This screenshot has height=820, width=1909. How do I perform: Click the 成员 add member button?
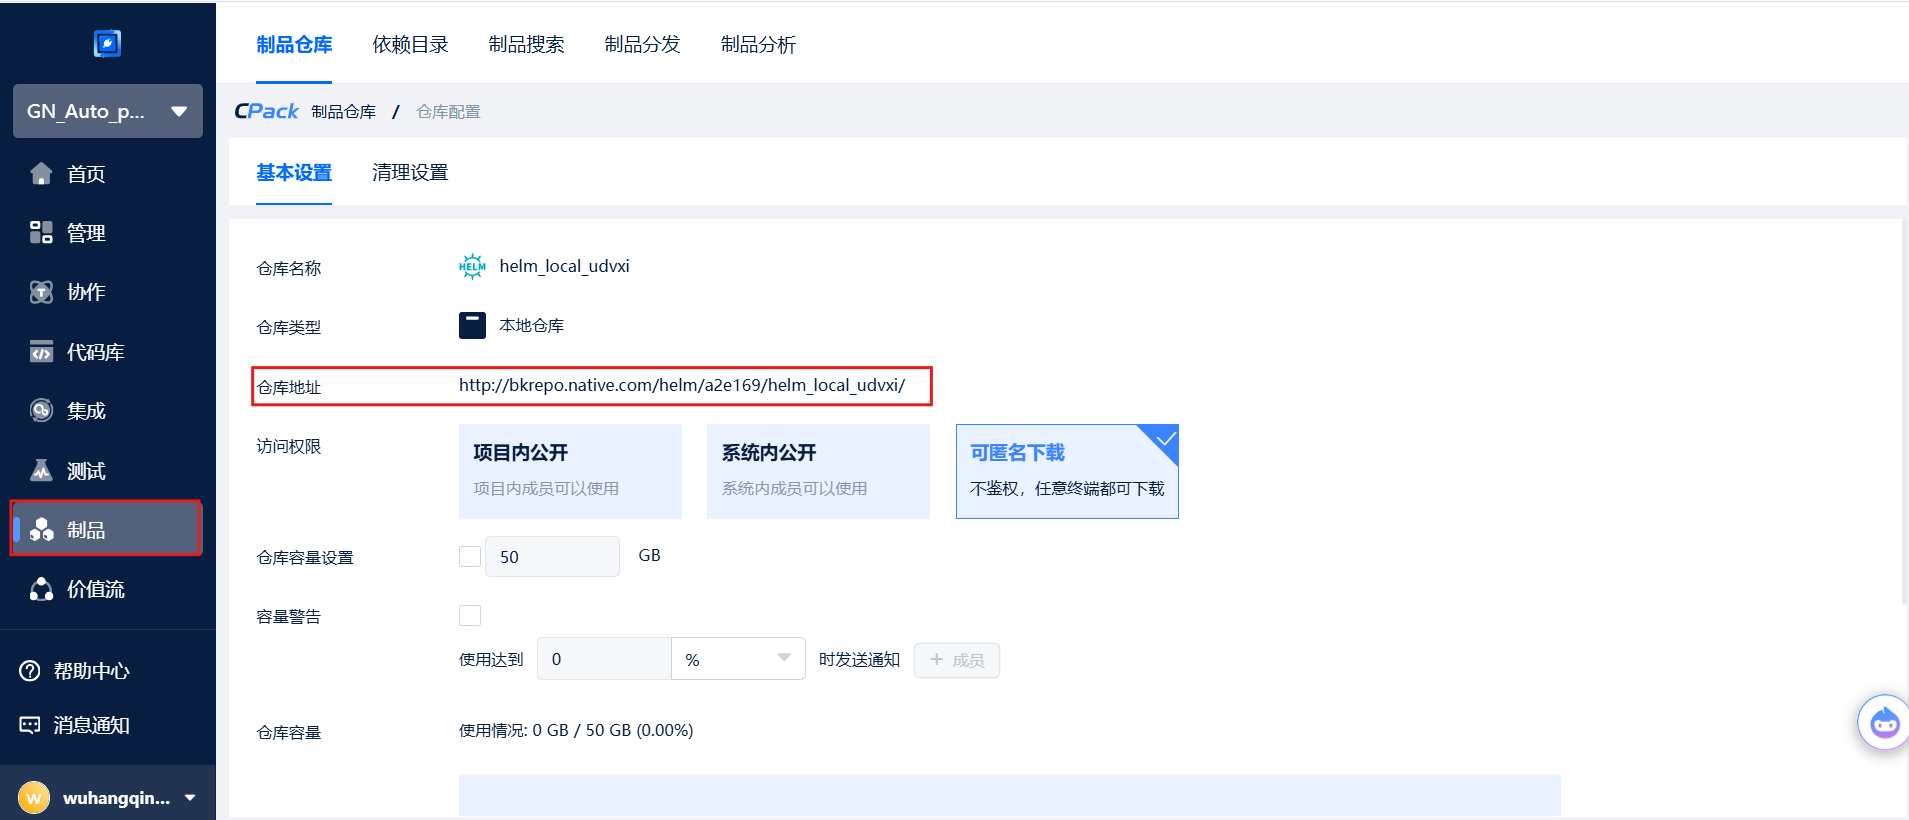click(957, 660)
